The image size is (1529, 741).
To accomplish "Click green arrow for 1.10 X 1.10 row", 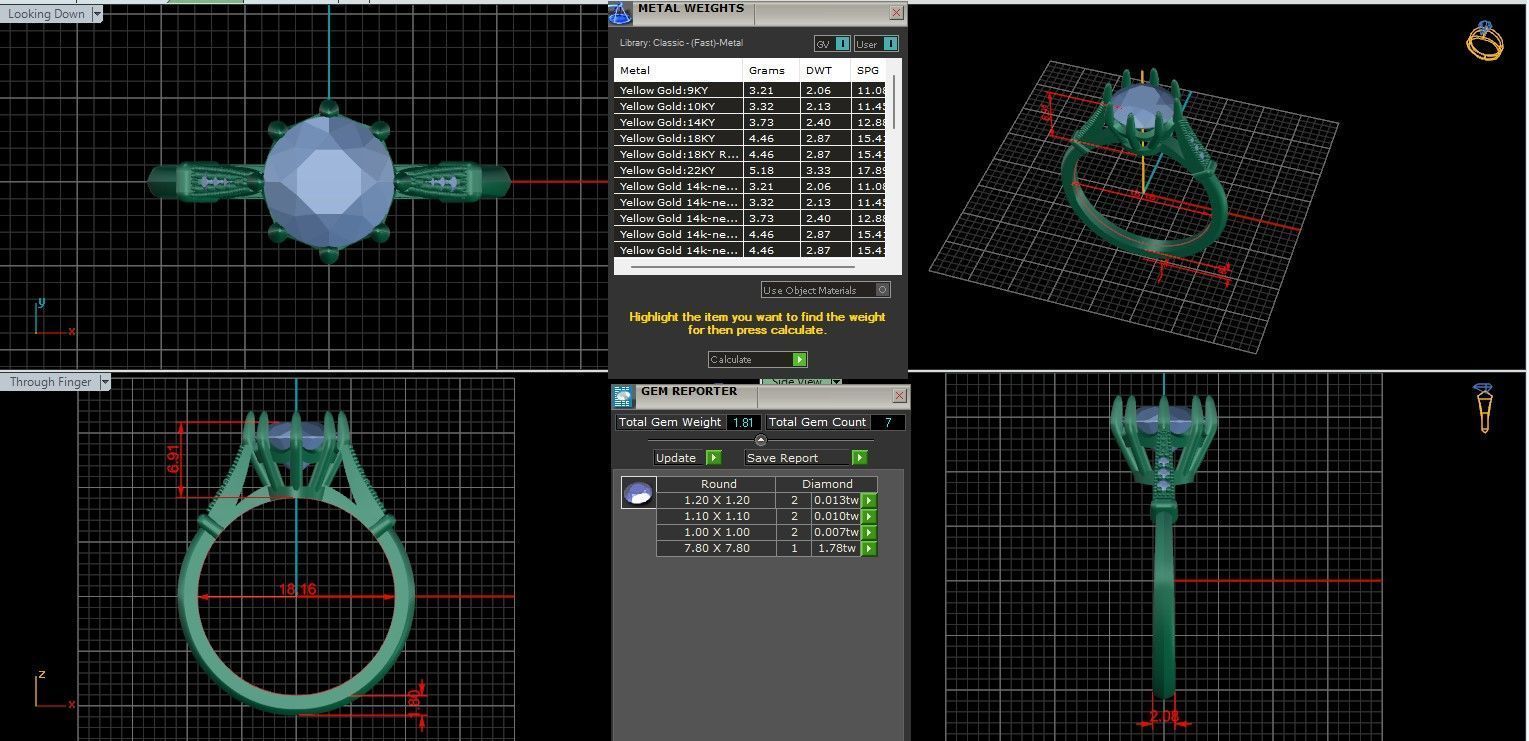I will [869, 517].
